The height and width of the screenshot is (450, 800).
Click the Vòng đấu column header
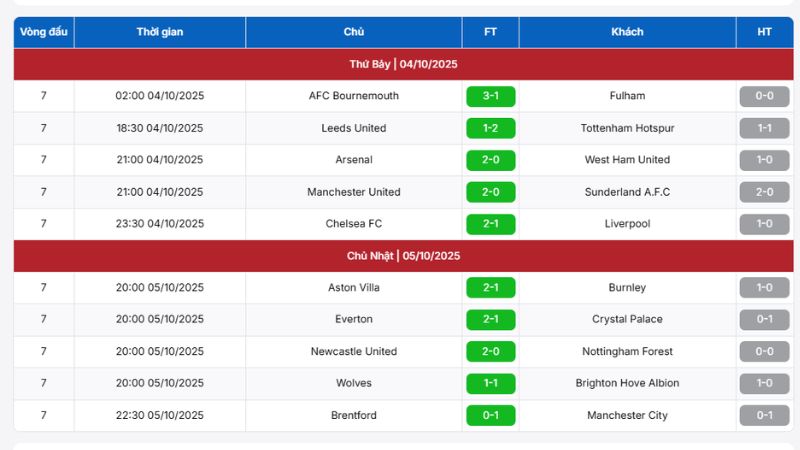click(x=43, y=32)
